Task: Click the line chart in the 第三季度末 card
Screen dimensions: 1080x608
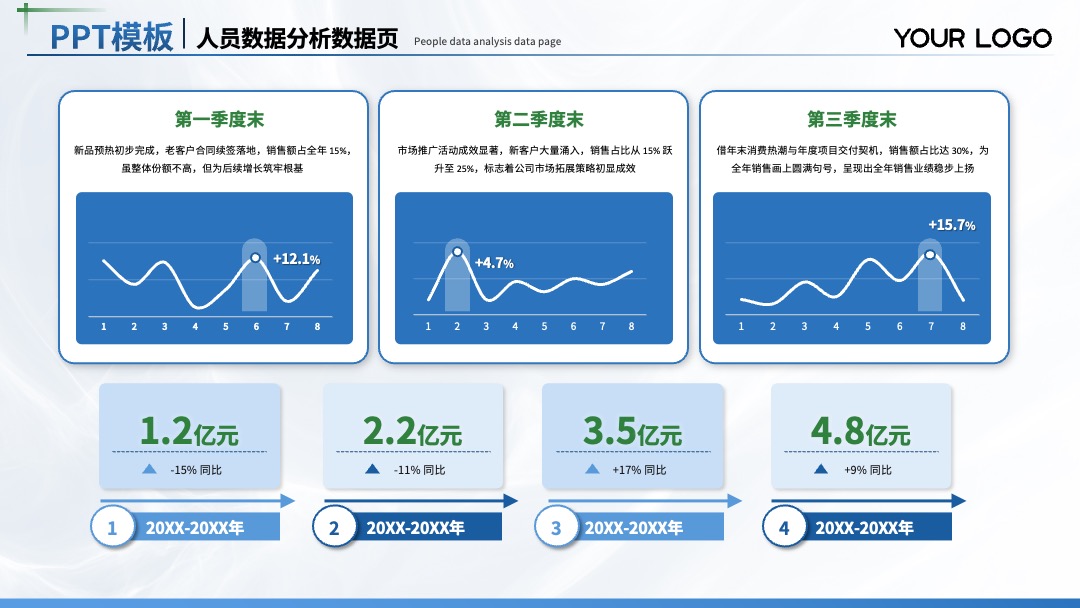Action: pos(852,268)
